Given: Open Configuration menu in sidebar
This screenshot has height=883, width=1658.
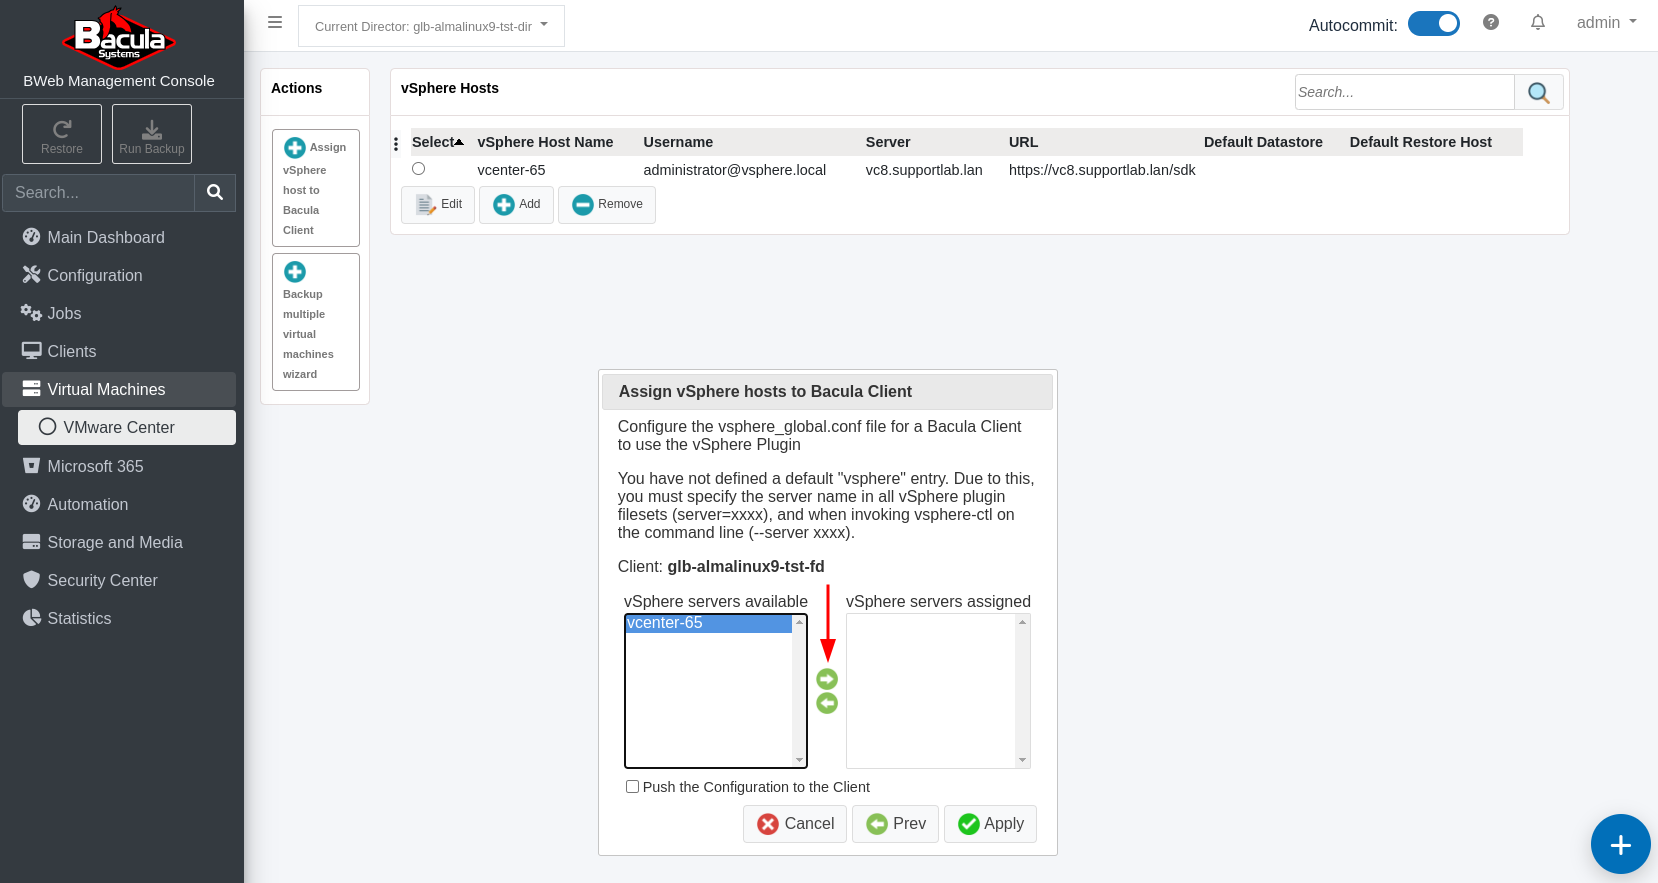Looking at the screenshot, I should [120, 275].
